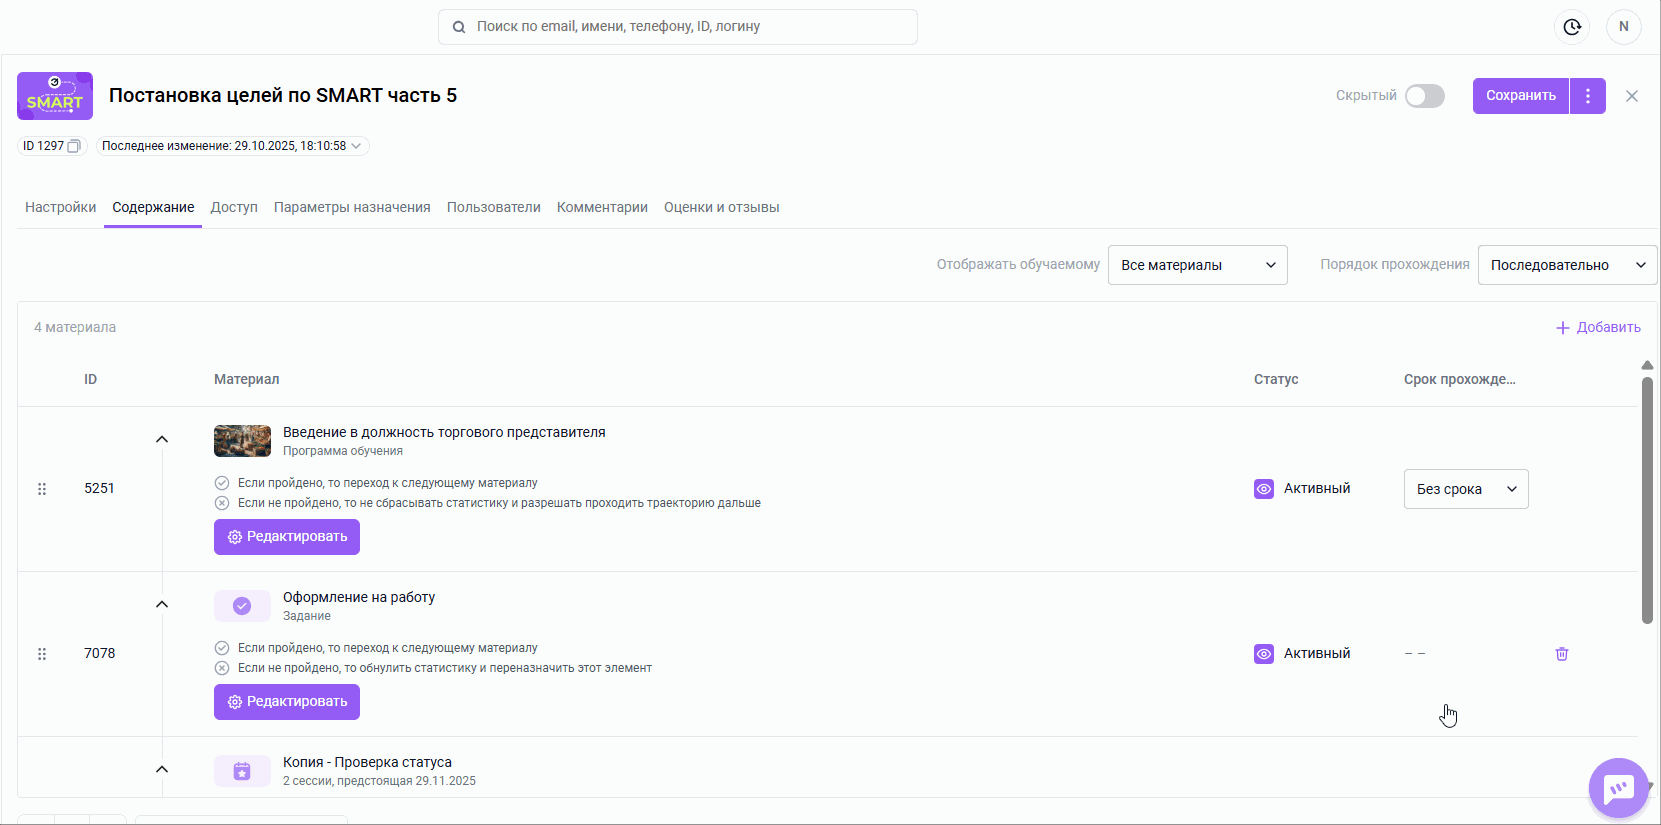Switch to the Содержание tab
The width and height of the screenshot is (1661, 825).
[x=153, y=207]
